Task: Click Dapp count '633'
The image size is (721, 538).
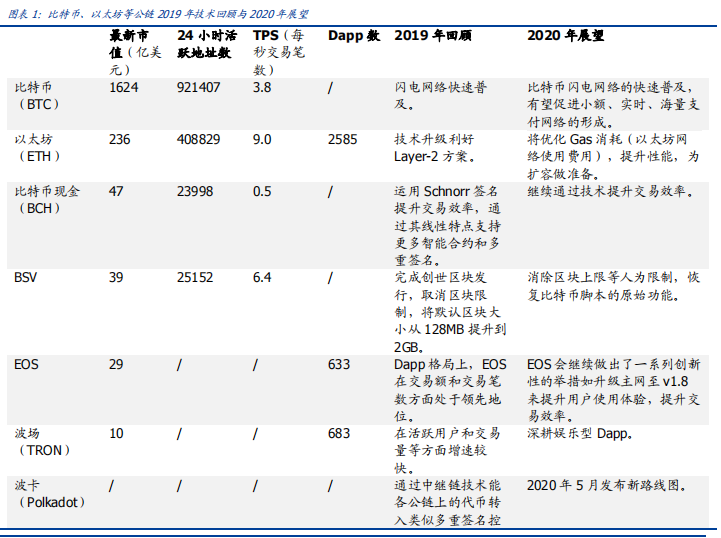Action: click(339, 365)
